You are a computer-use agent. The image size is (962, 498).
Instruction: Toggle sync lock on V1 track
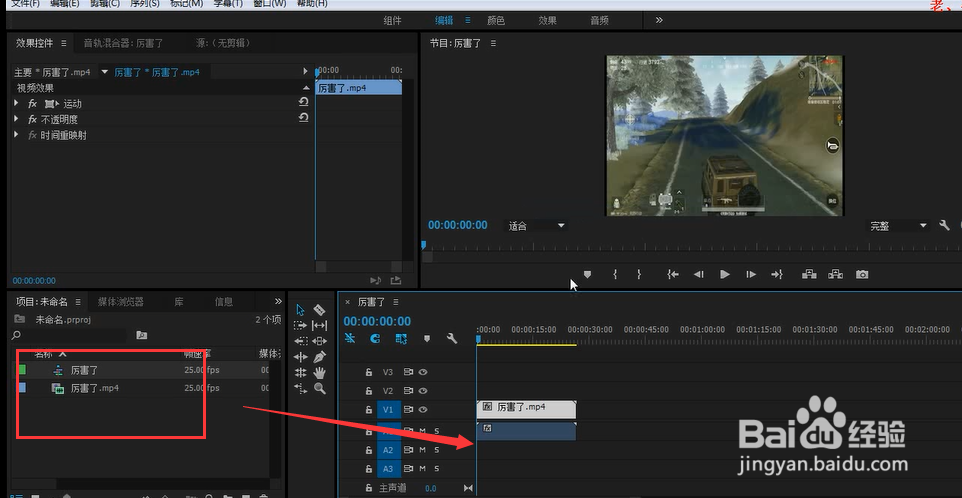click(408, 410)
